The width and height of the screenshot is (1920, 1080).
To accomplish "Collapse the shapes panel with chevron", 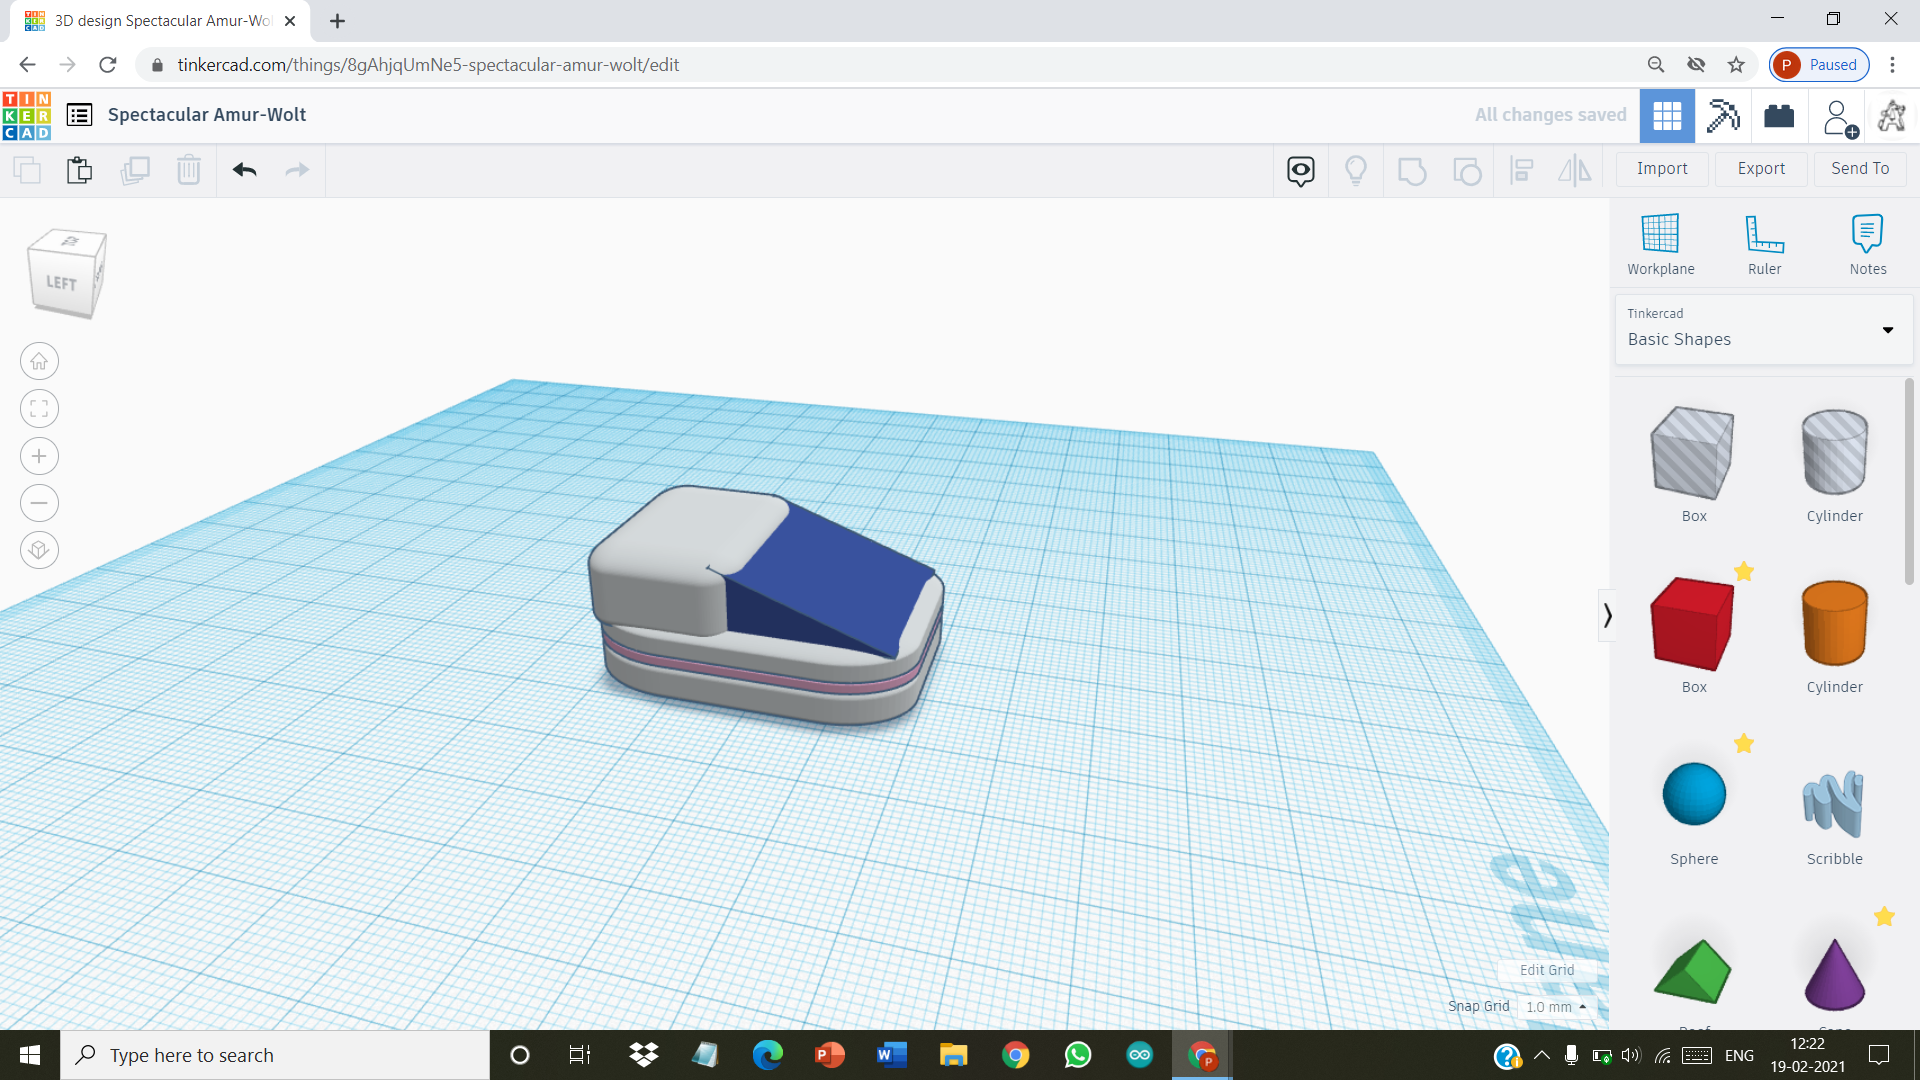I will 1607,615.
